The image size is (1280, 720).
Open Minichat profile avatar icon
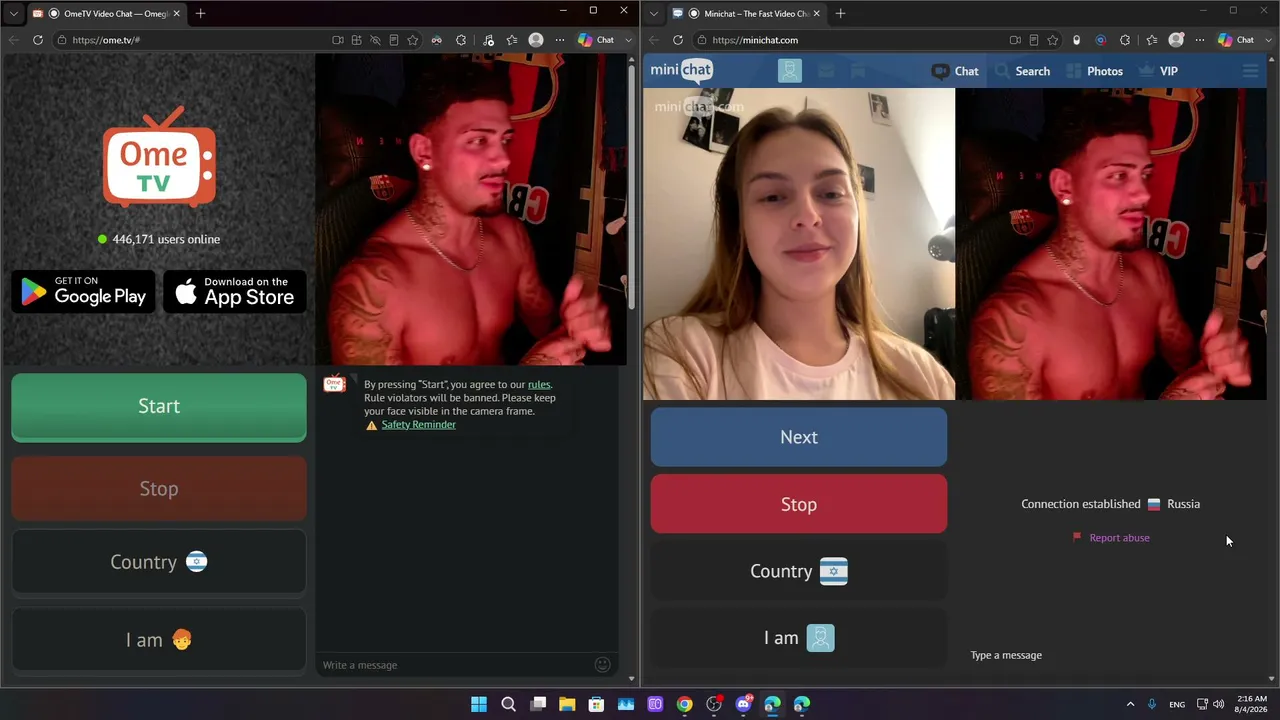click(x=790, y=71)
